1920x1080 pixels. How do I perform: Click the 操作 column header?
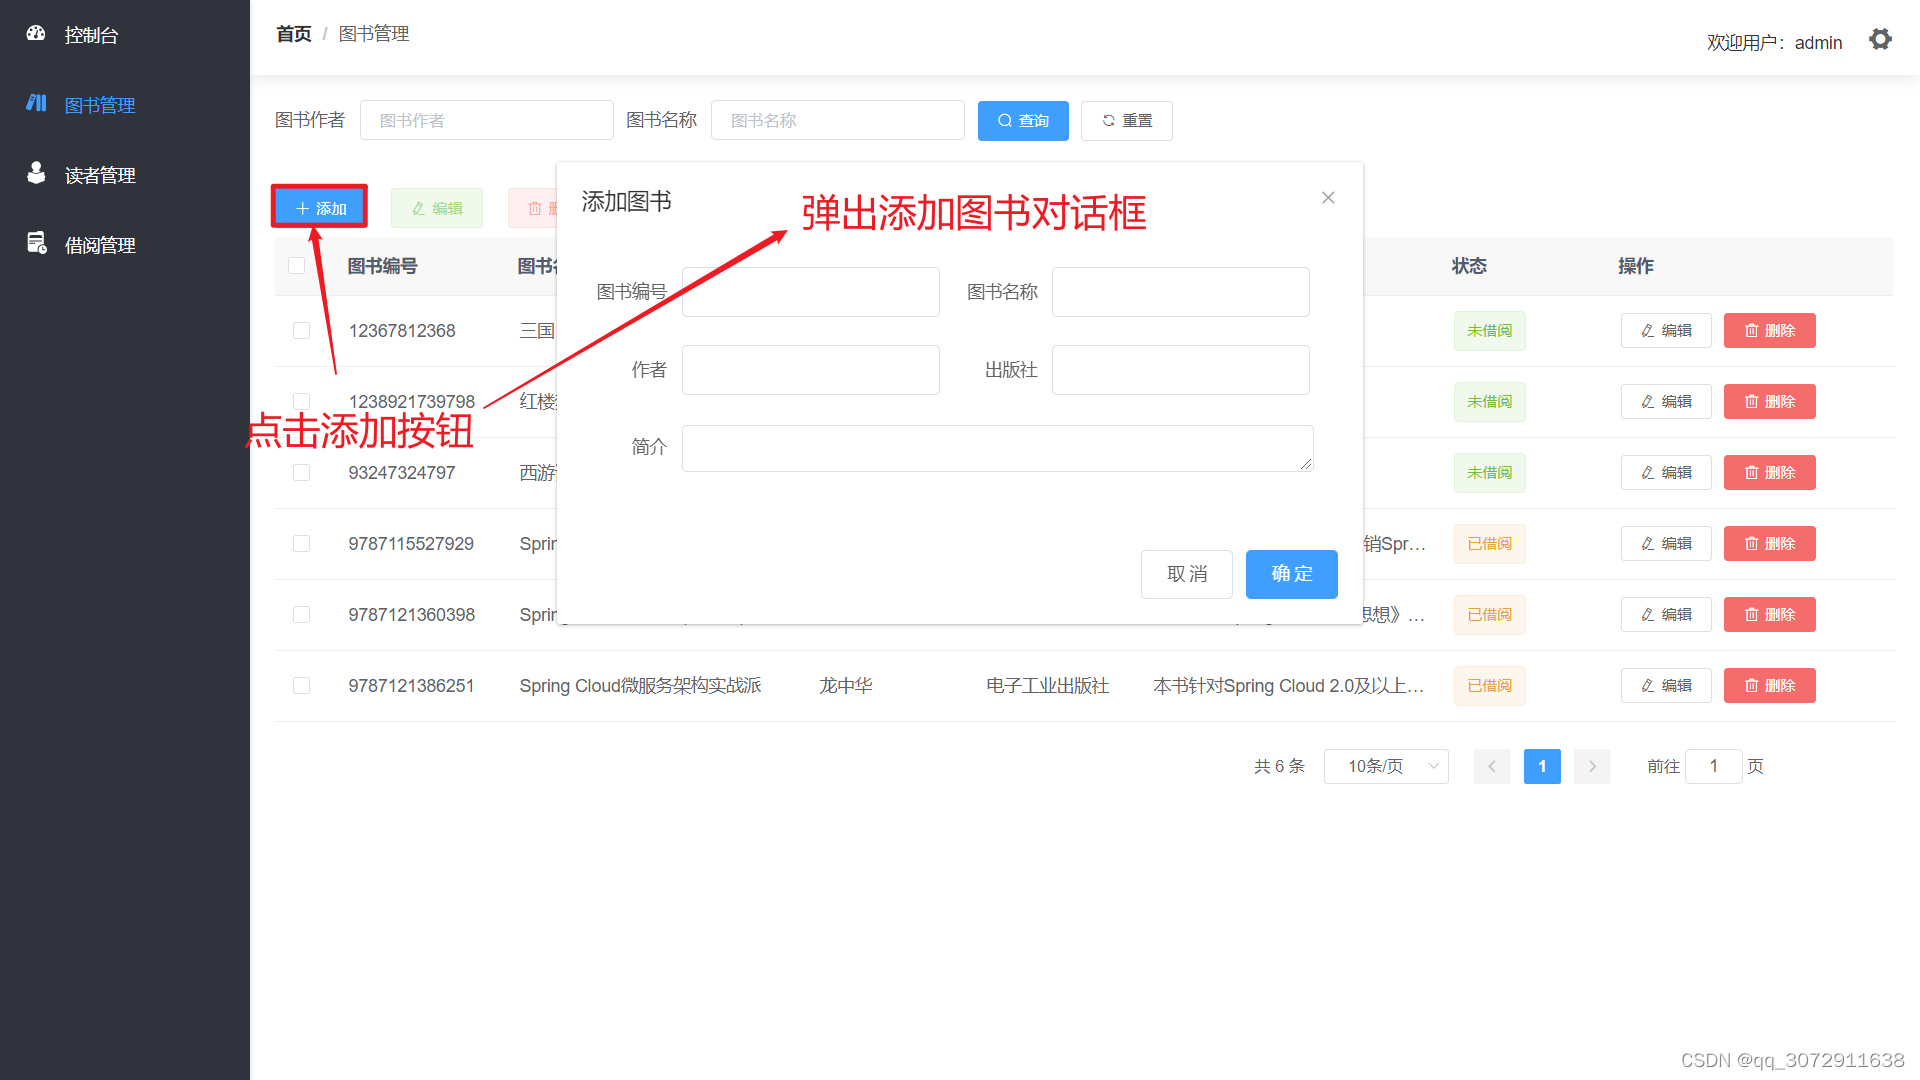[1636, 266]
